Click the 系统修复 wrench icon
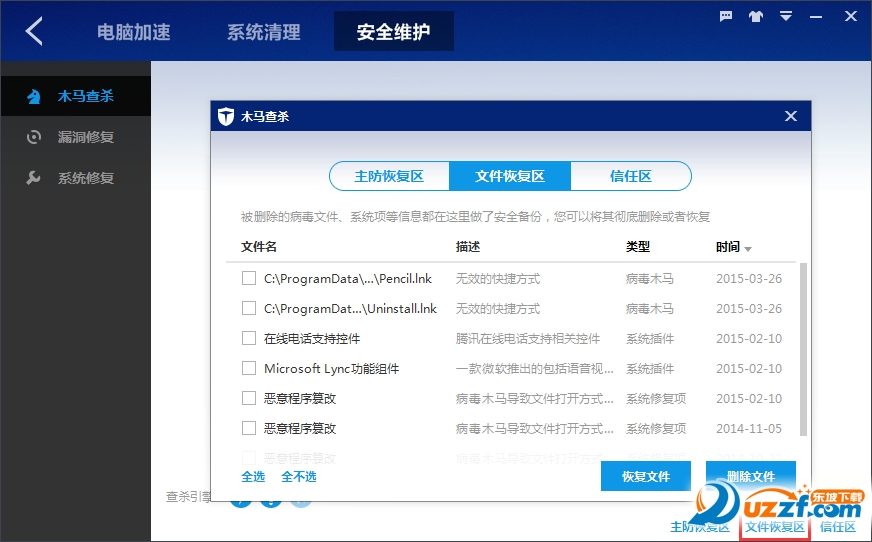The height and width of the screenshot is (542, 872). (34, 178)
